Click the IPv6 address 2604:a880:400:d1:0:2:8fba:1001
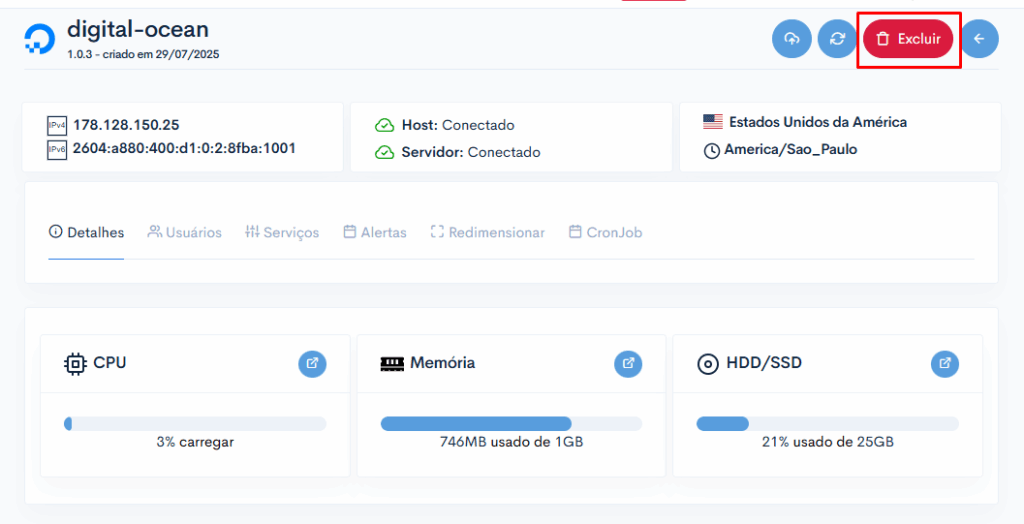 (184, 148)
